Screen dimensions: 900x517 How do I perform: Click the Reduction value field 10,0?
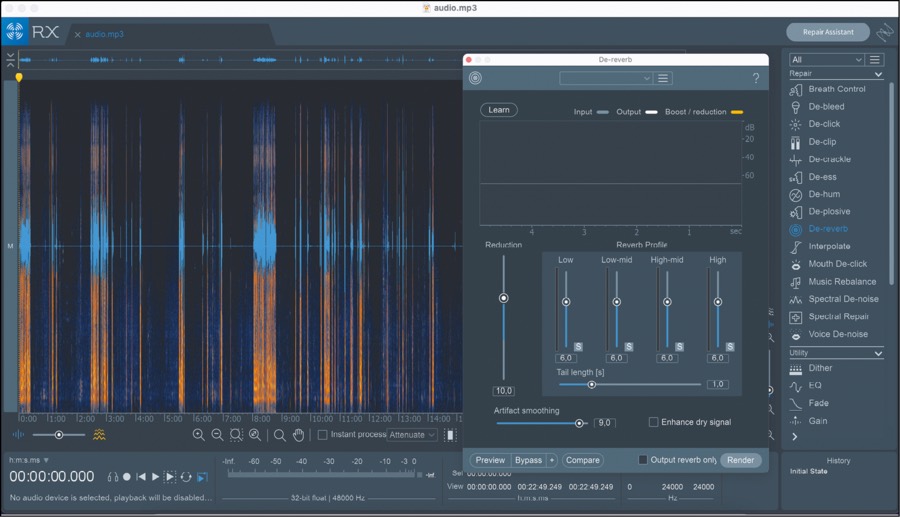coord(504,391)
